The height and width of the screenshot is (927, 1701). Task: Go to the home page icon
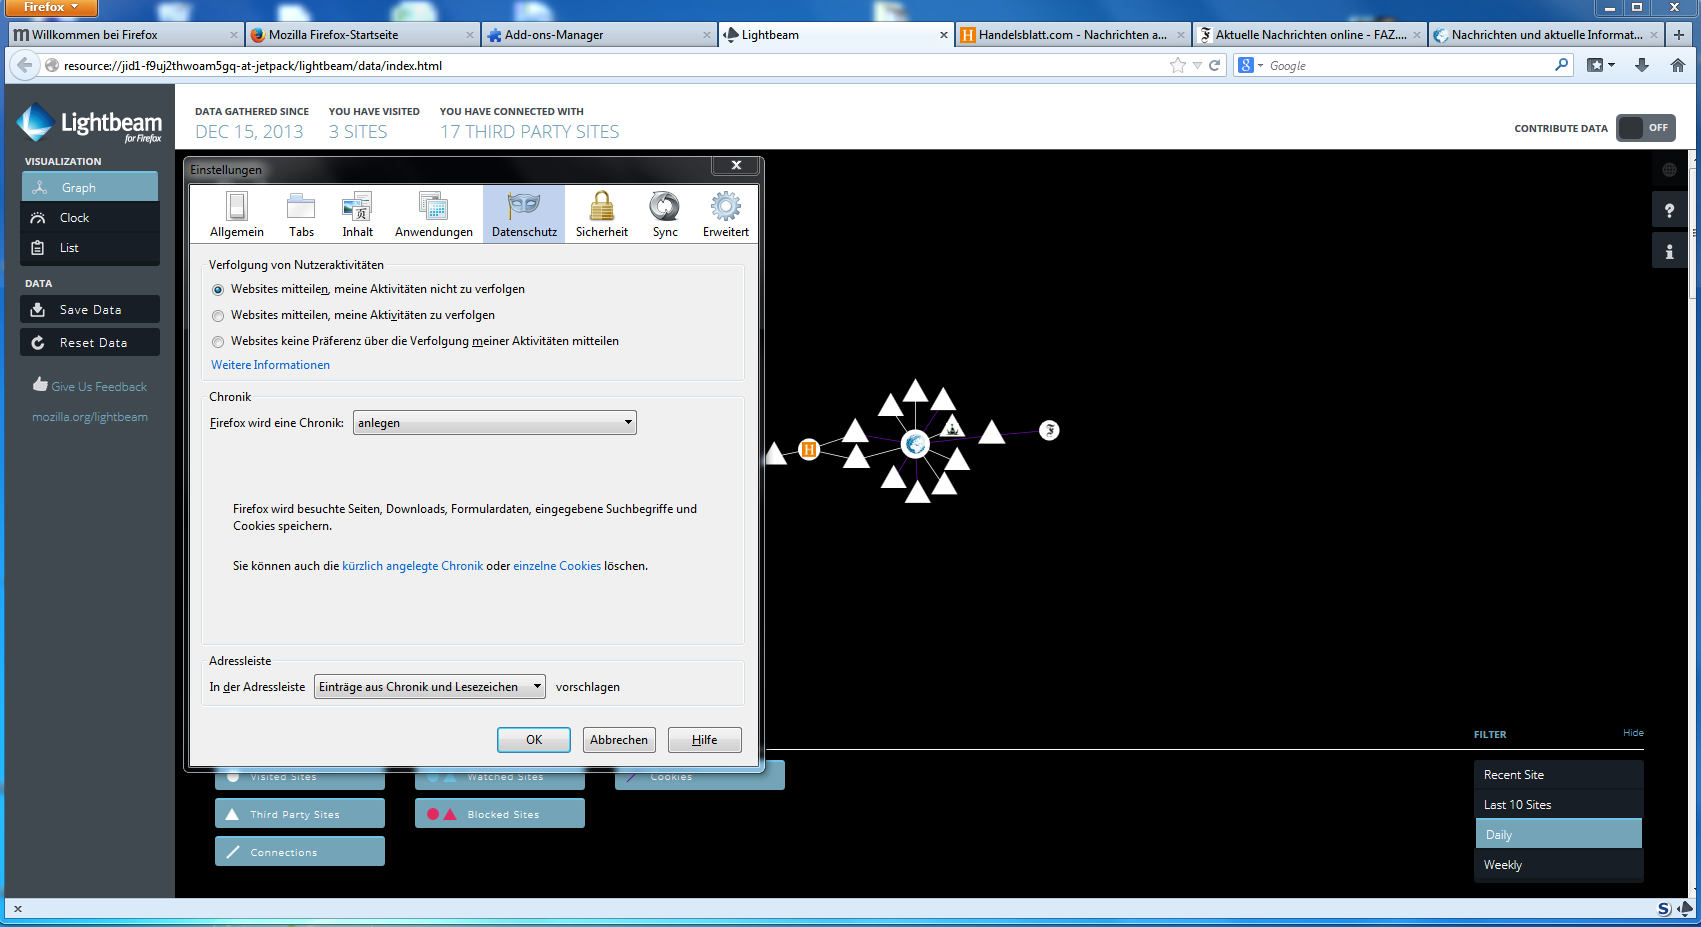click(x=1678, y=65)
